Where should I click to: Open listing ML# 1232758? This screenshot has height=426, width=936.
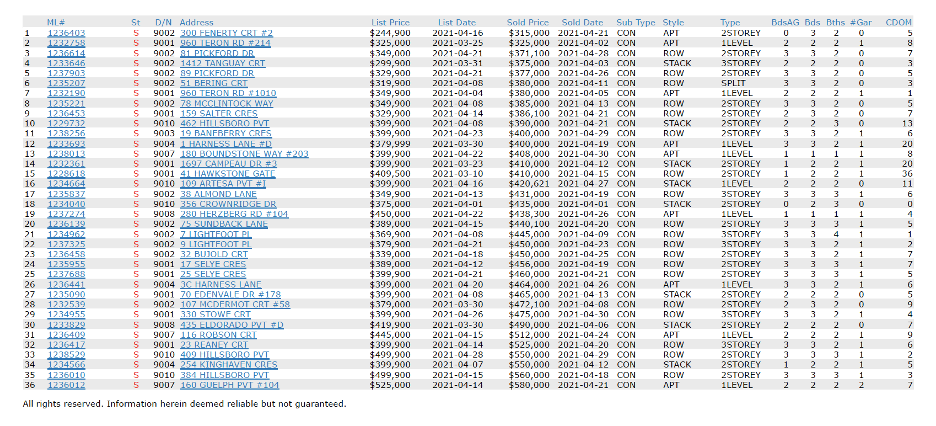pos(66,43)
